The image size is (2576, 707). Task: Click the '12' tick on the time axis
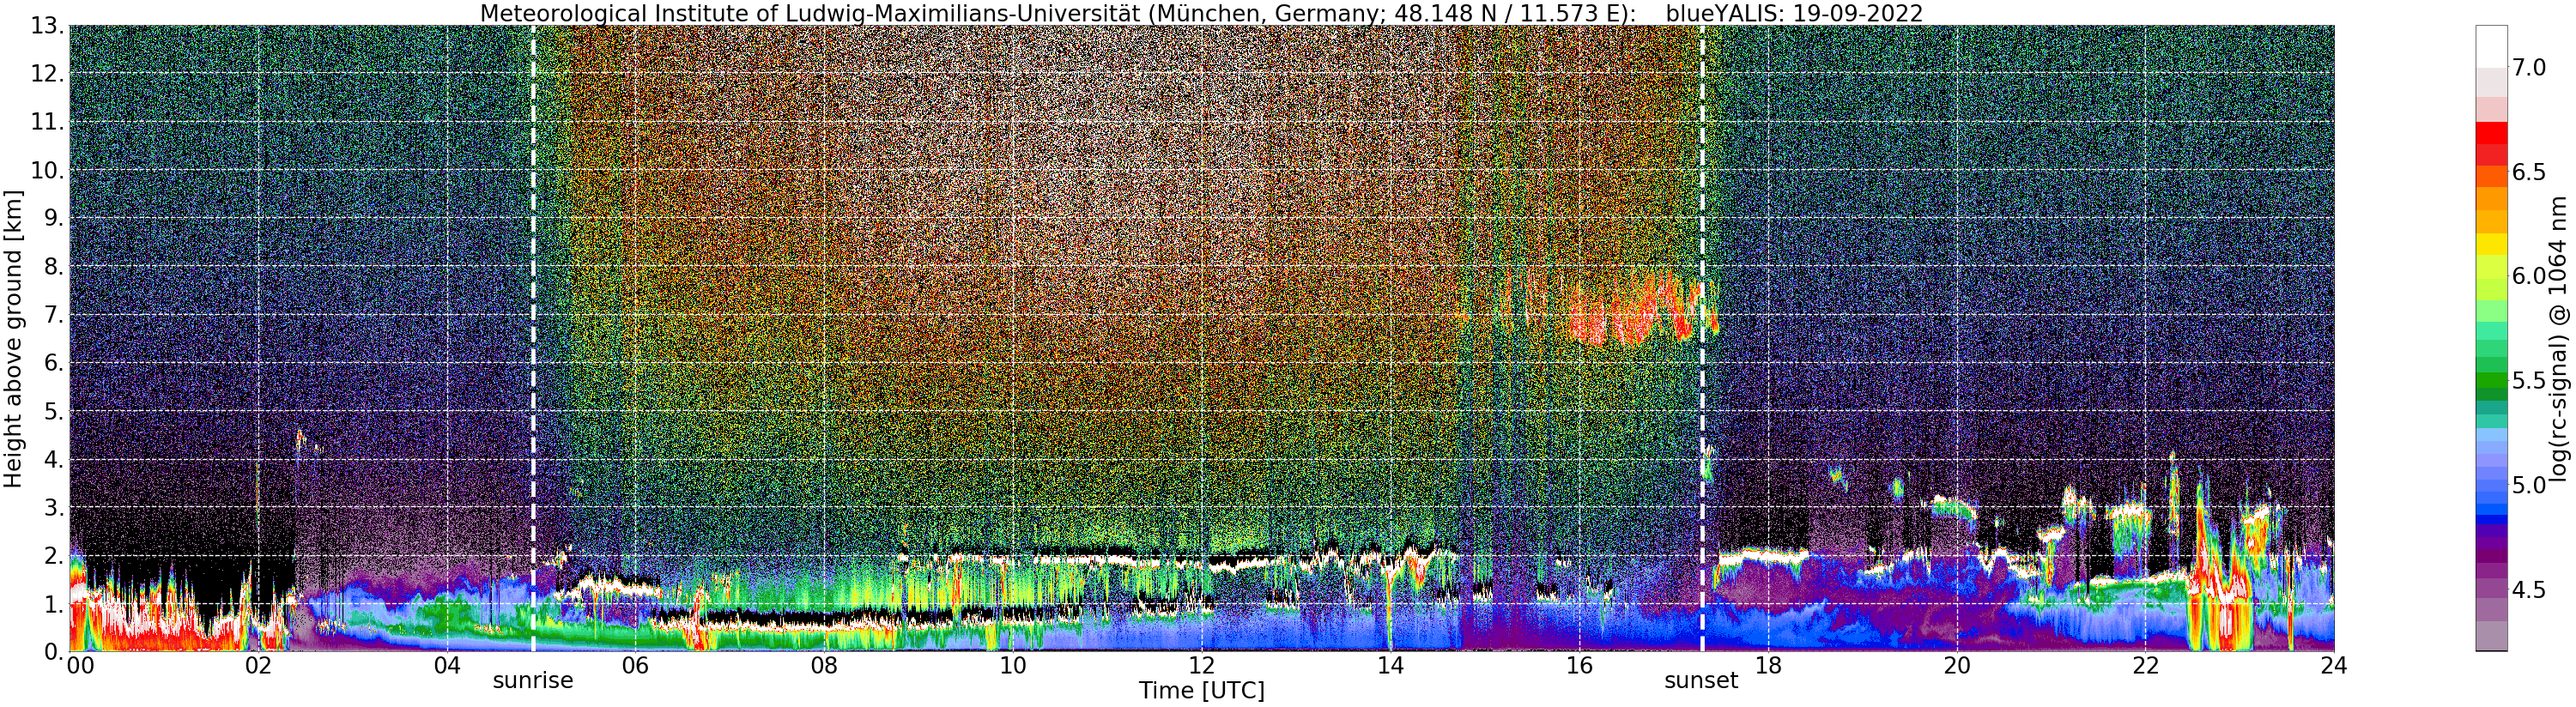point(1201,666)
